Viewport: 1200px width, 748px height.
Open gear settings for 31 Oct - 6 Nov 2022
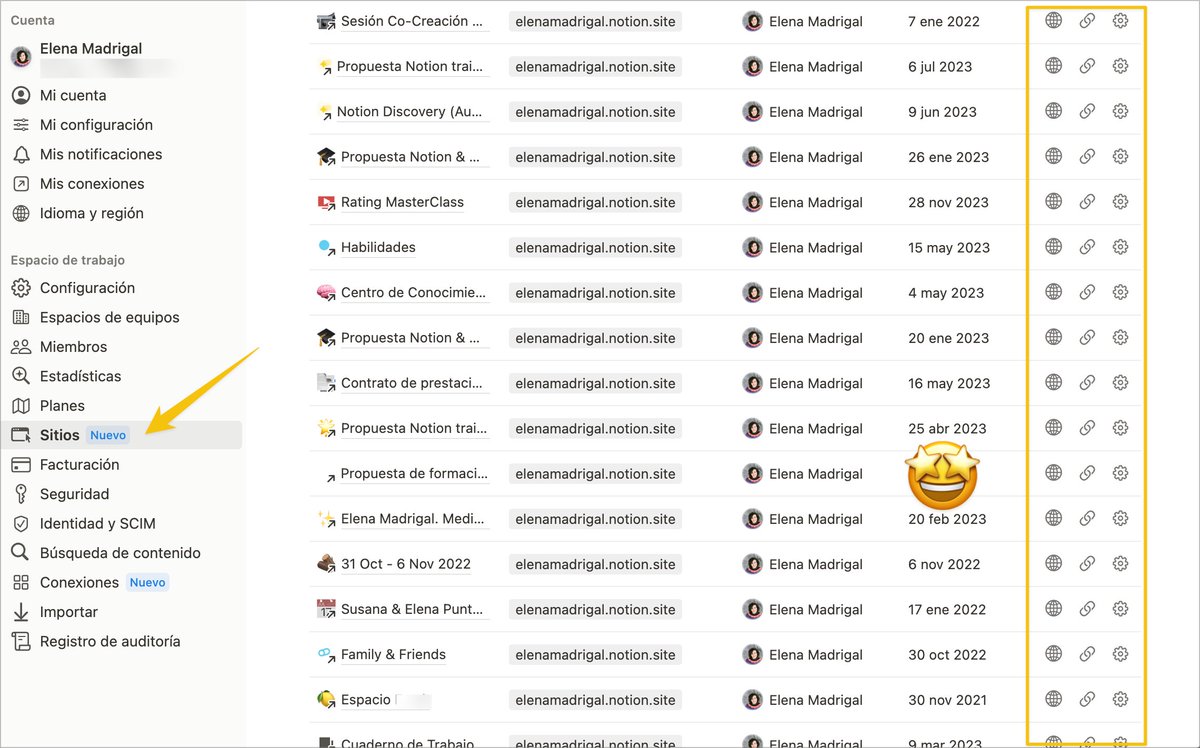1120,563
